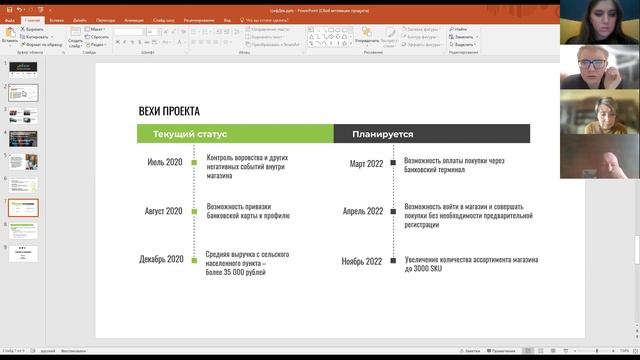This screenshot has height=360, width=640.
Task: Switch to normal view in status bar
Action: tap(528, 351)
